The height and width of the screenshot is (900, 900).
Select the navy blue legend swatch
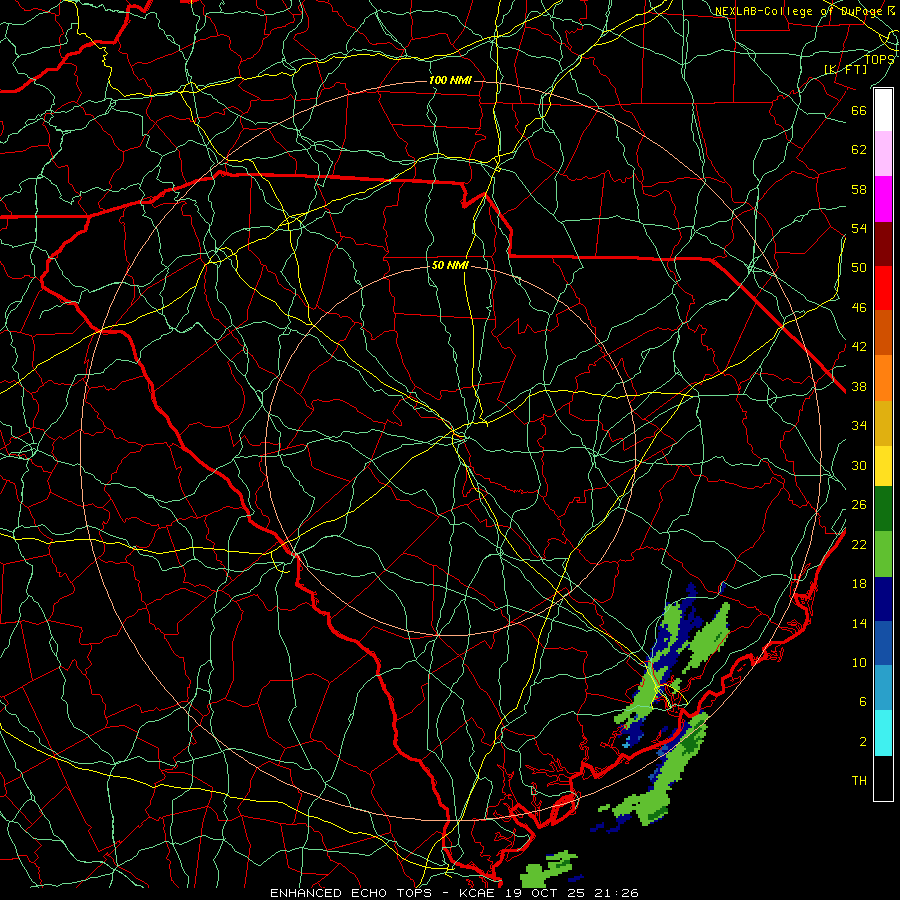[883, 599]
